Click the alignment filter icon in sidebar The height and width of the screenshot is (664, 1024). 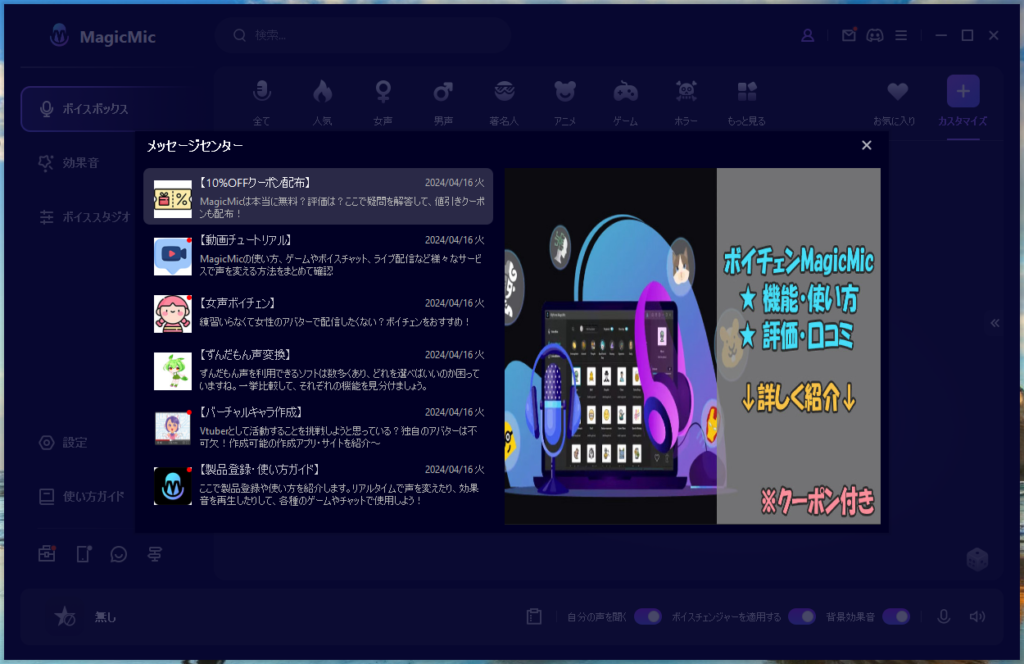point(155,554)
